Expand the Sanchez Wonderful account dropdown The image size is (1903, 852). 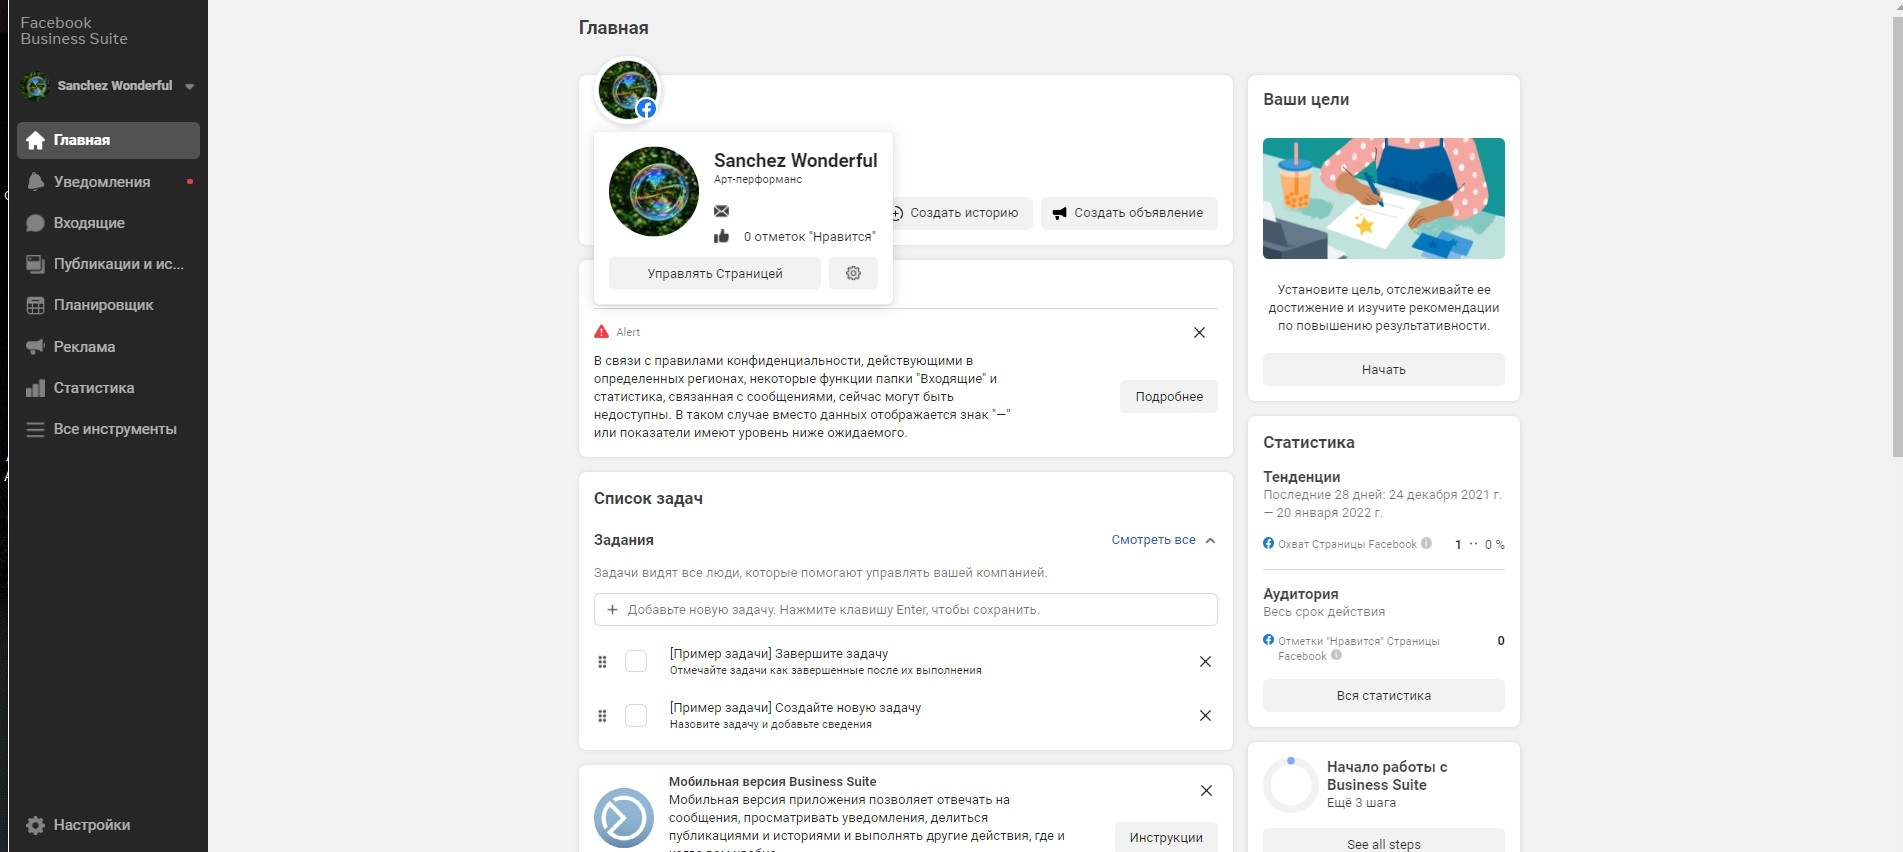[x=190, y=86]
